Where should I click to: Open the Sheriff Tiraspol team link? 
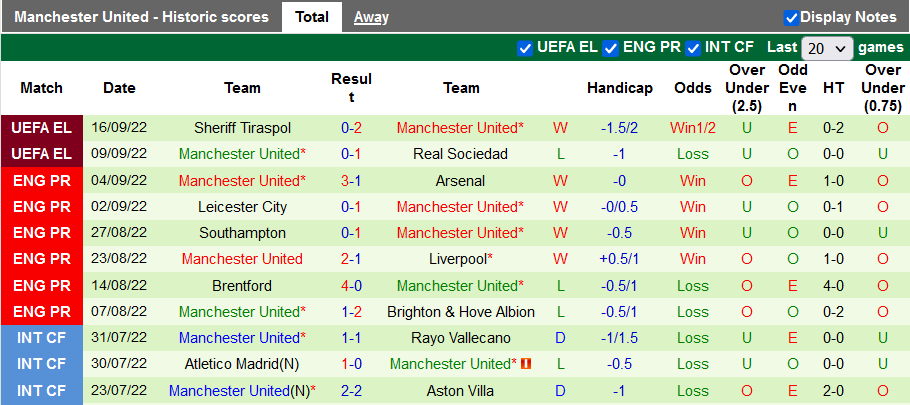pyautogui.click(x=242, y=128)
